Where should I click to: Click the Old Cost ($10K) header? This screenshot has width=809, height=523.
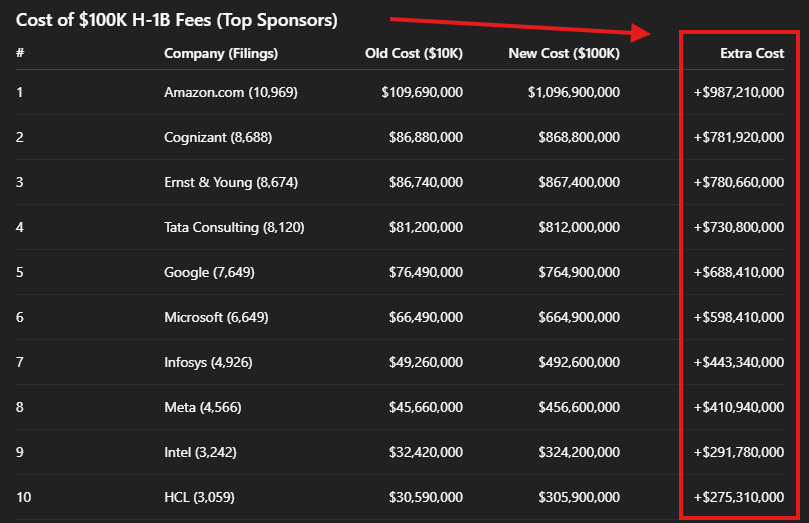[414, 54]
